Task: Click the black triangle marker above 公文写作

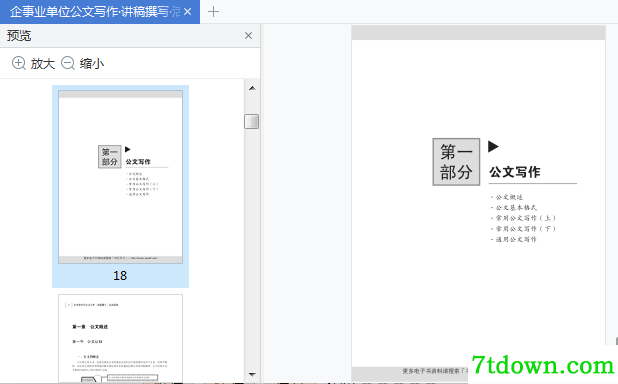Action: pos(493,147)
